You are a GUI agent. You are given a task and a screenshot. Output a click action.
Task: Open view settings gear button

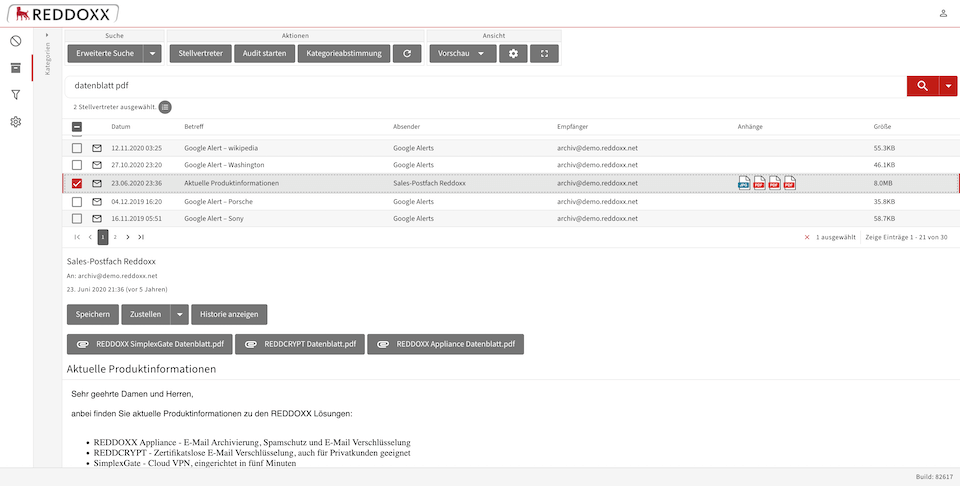pos(513,53)
